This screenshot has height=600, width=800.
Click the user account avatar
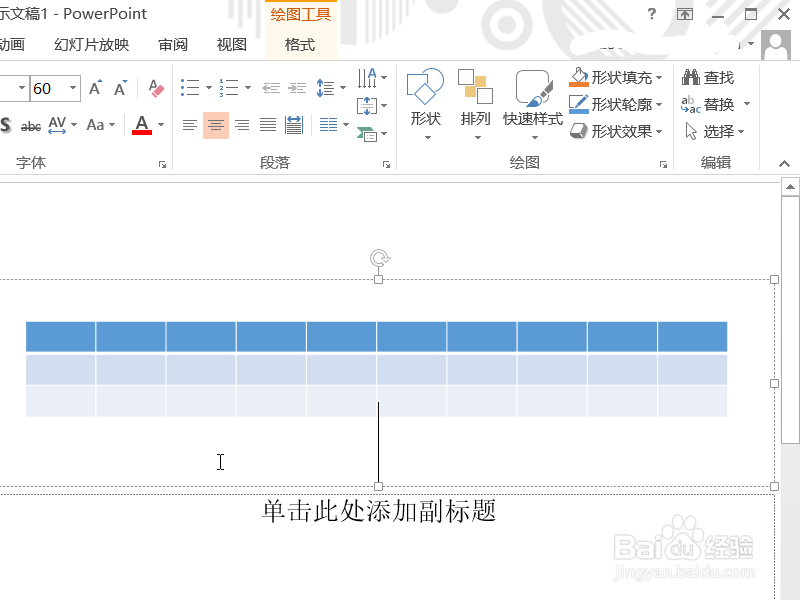pyautogui.click(x=776, y=45)
